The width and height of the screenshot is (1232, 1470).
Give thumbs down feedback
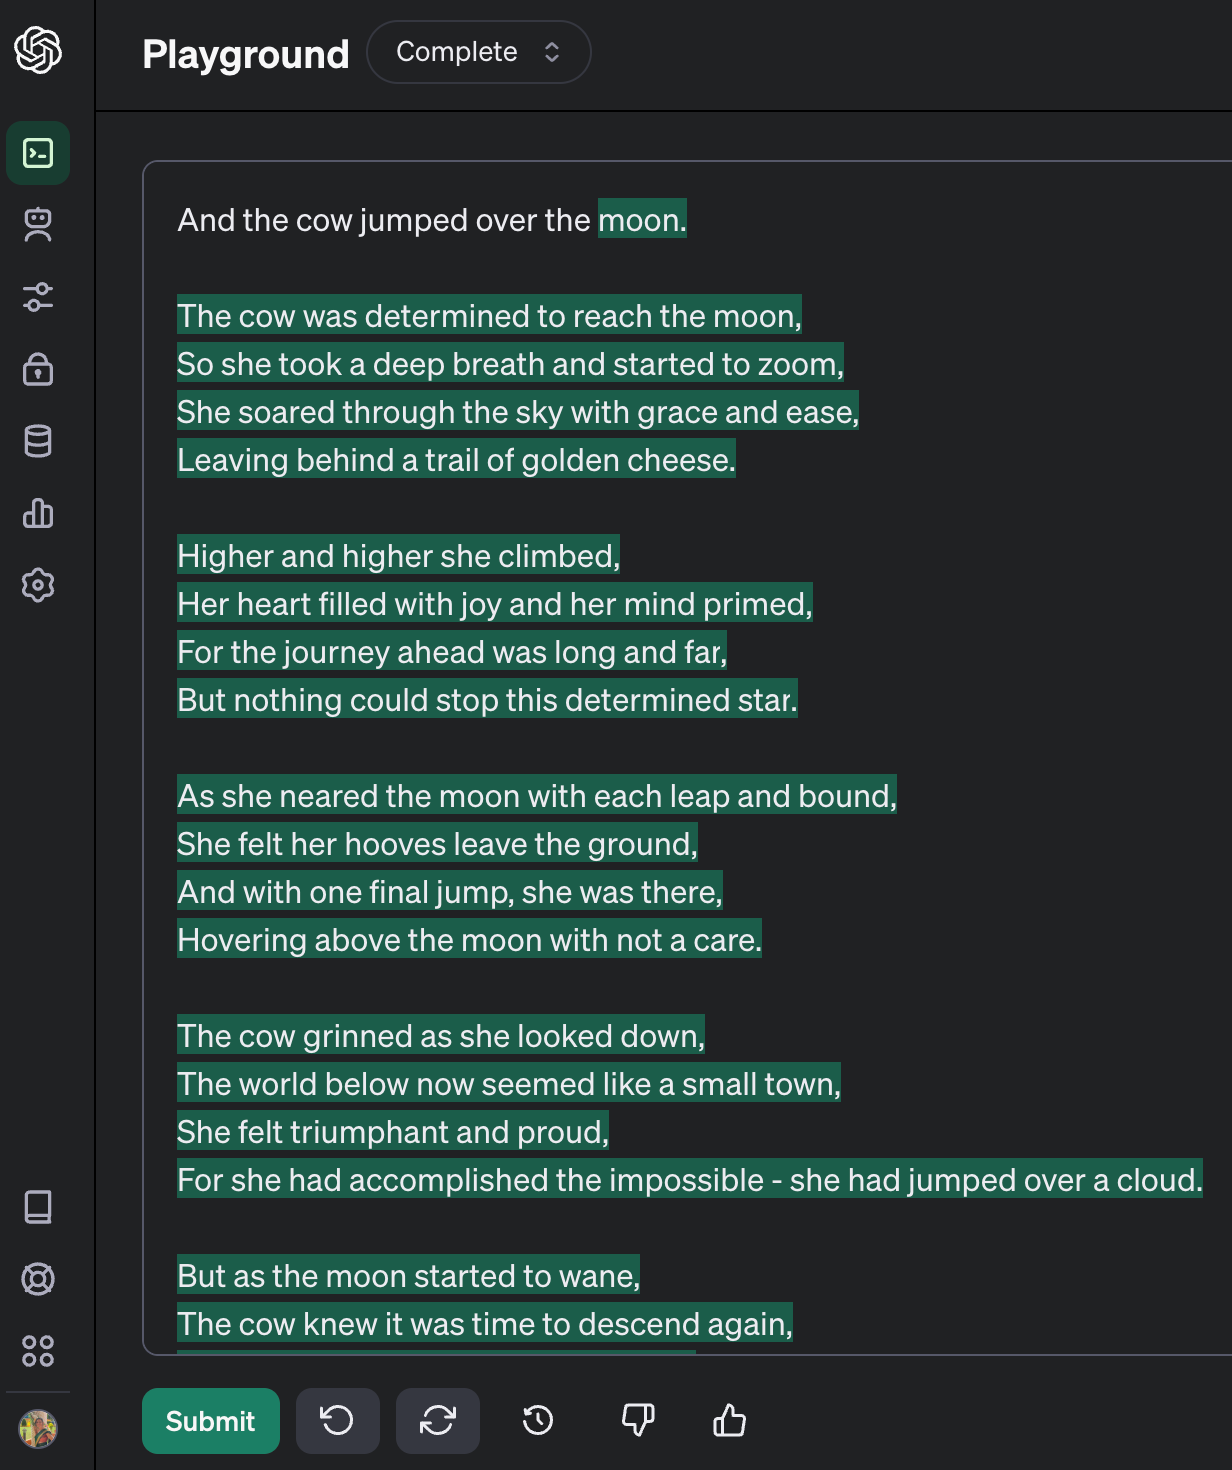[638, 1420]
